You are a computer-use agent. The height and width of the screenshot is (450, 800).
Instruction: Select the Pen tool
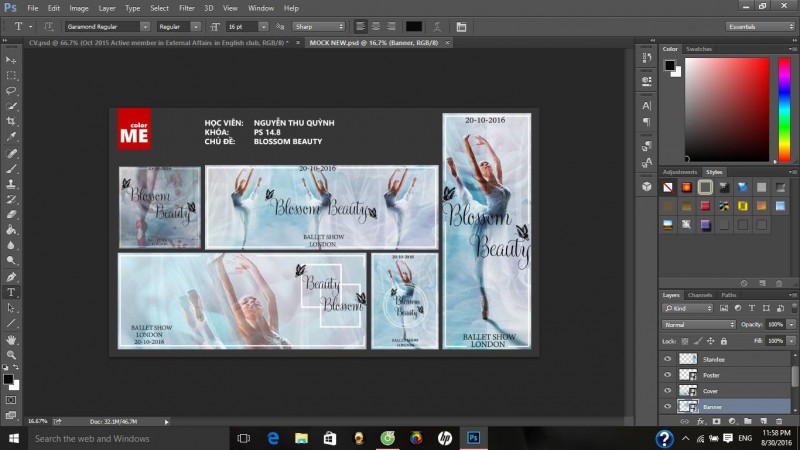(11, 277)
